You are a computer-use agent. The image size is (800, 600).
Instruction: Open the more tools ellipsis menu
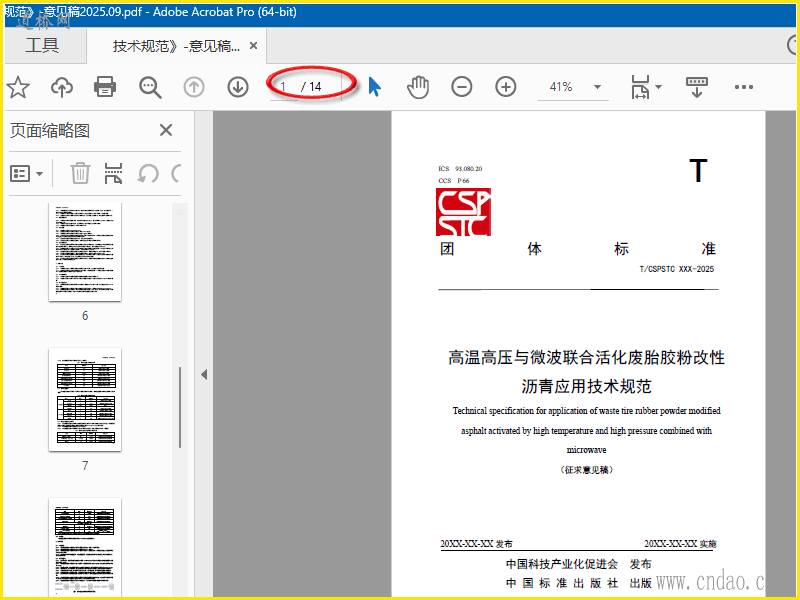pos(743,87)
